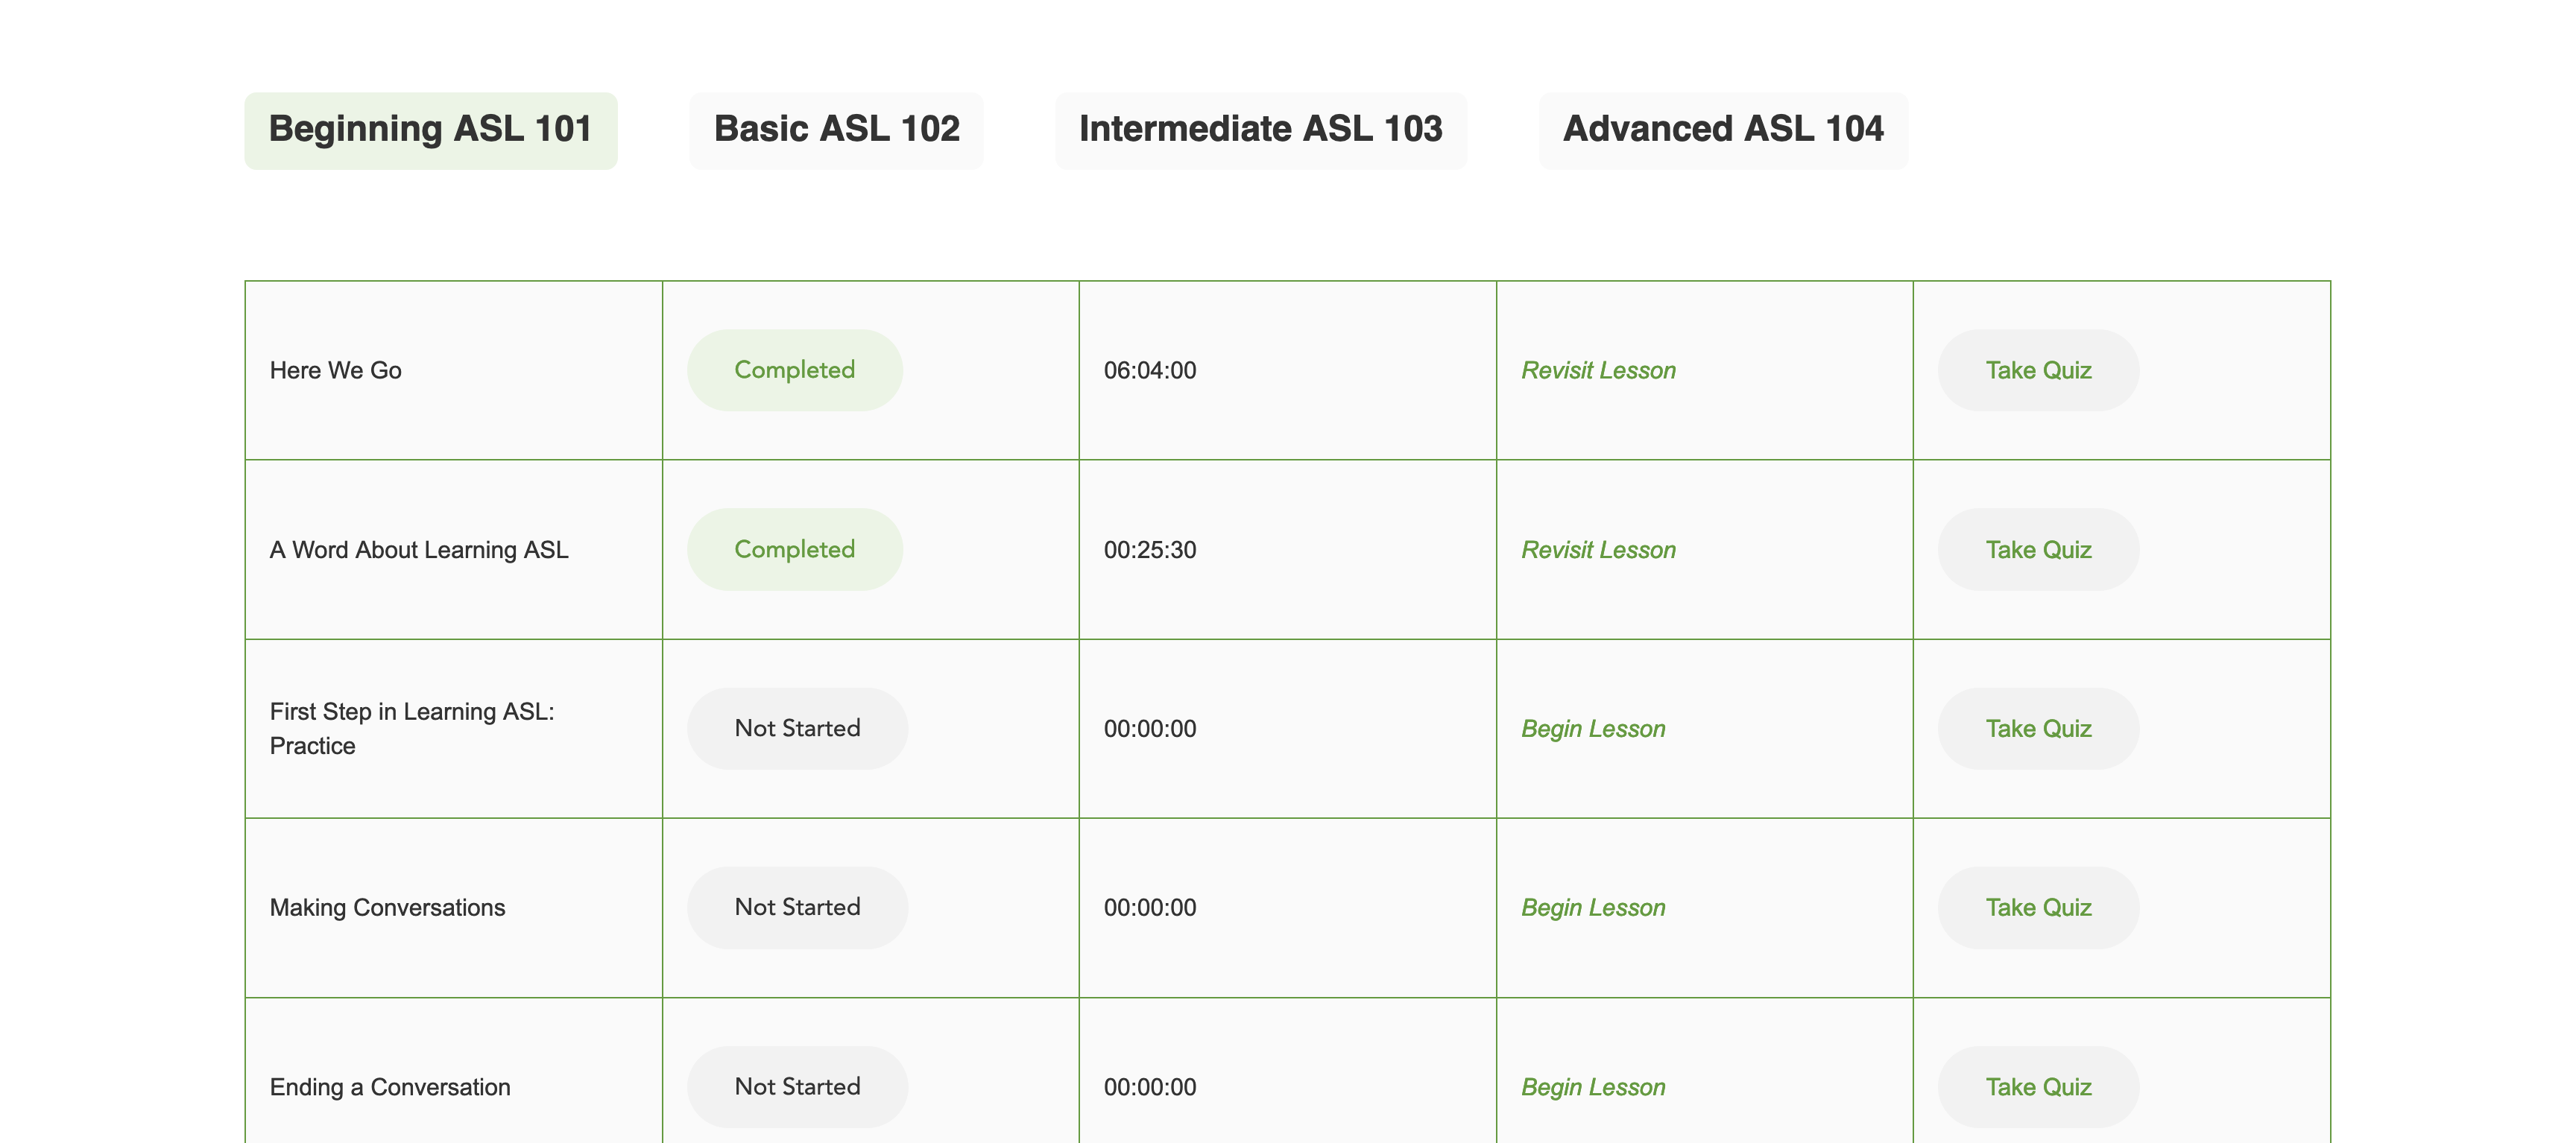Begin the Ending a Conversation lesson

pyautogui.click(x=1593, y=1086)
